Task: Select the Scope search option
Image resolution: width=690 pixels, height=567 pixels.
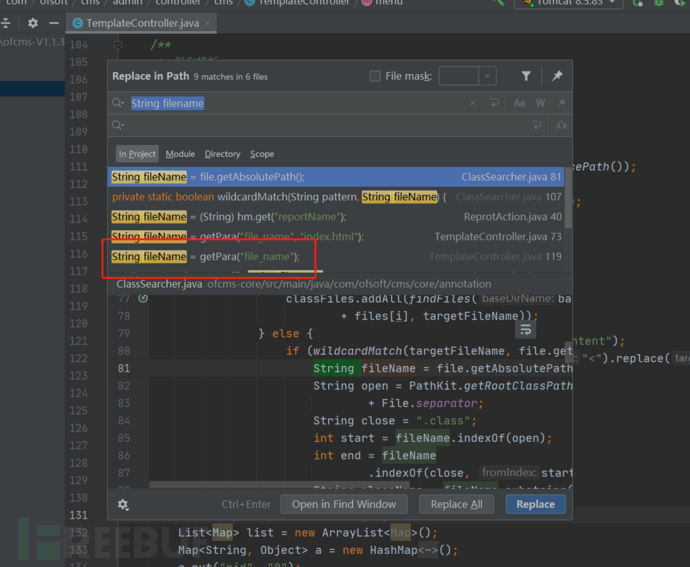Action: [262, 154]
